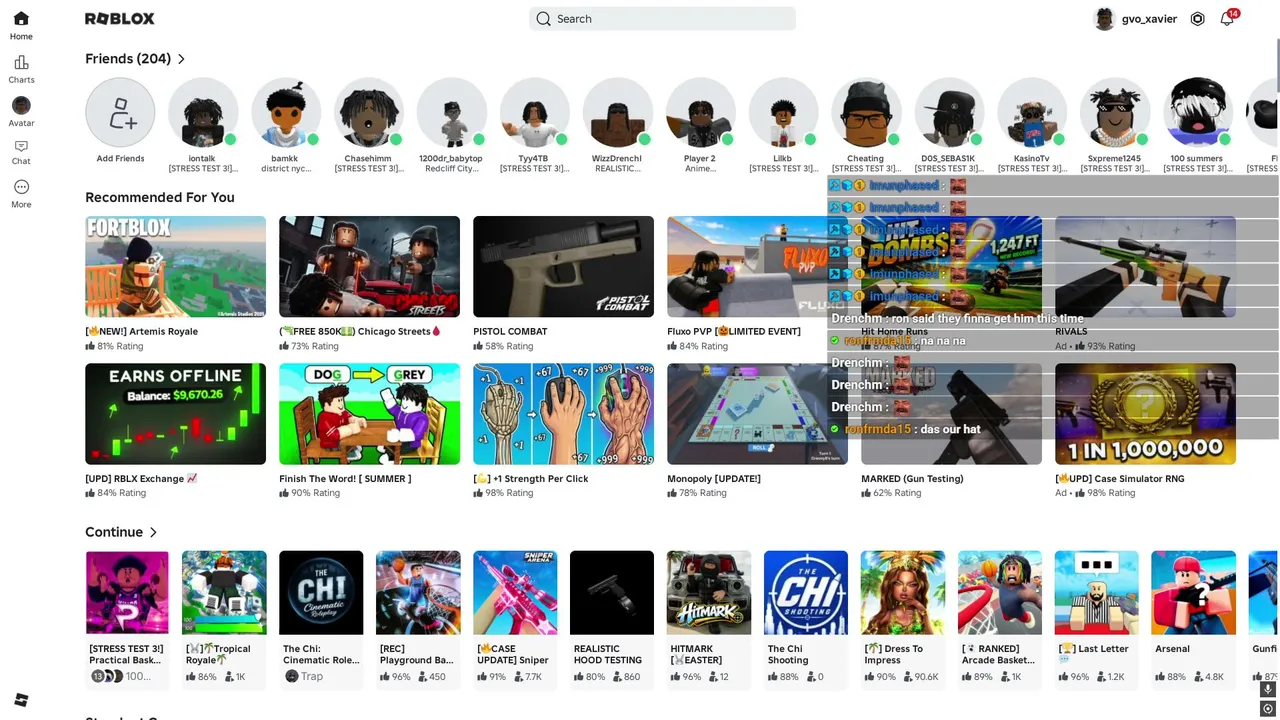Open friend Chasehimm's avatar

368,113
